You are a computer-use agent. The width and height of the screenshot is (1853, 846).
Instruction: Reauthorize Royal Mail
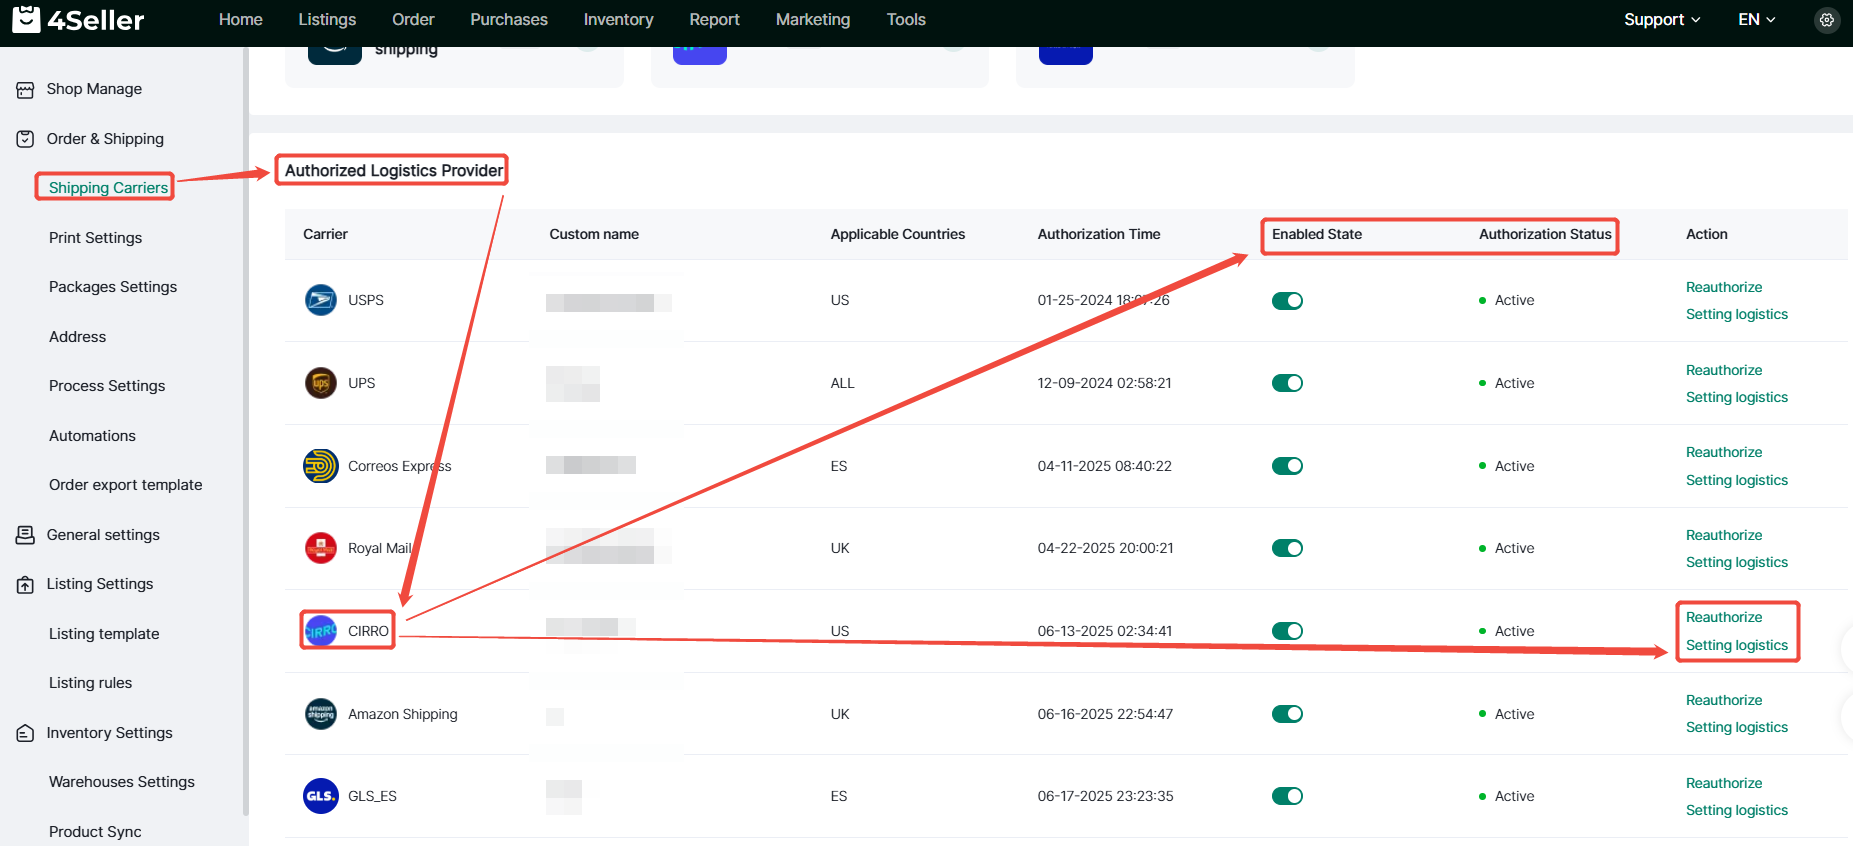point(1724,535)
